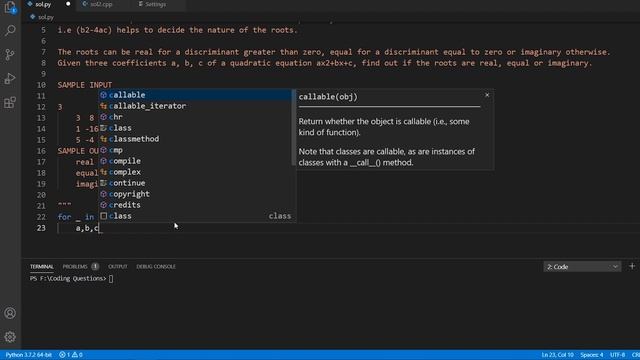Select the sol2.cpp editor tab
The image size is (640, 360).
coord(101,4)
